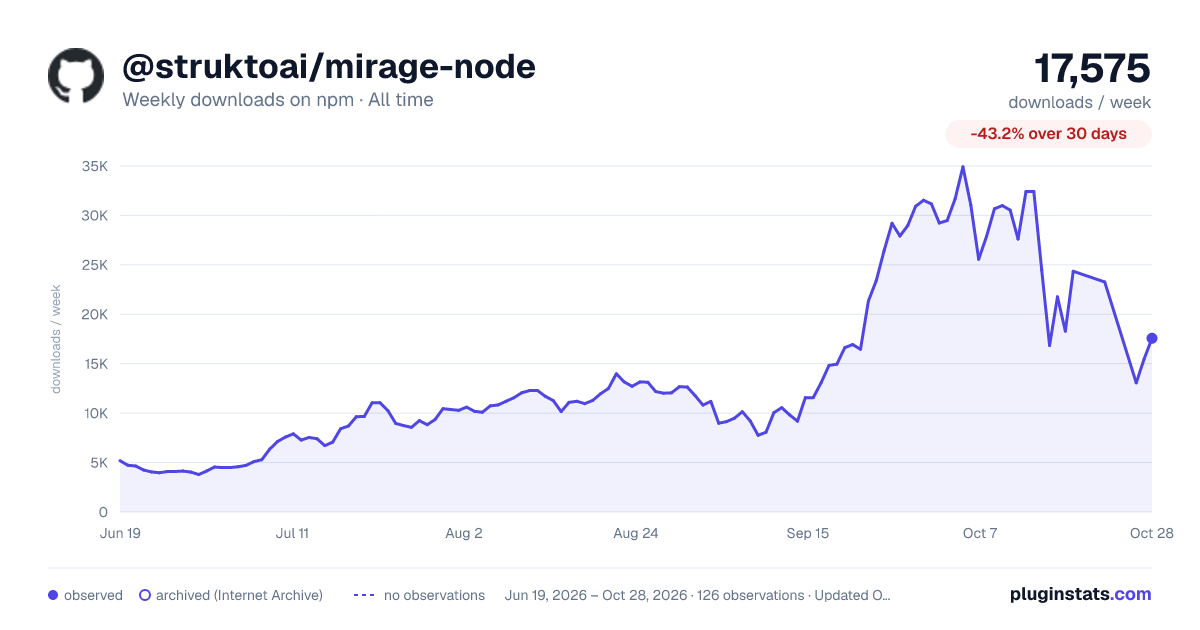The height and width of the screenshot is (630, 1200).
Task: Click the Jun 19 x-axis label
Action: pyautogui.click(x=120, y=533)
